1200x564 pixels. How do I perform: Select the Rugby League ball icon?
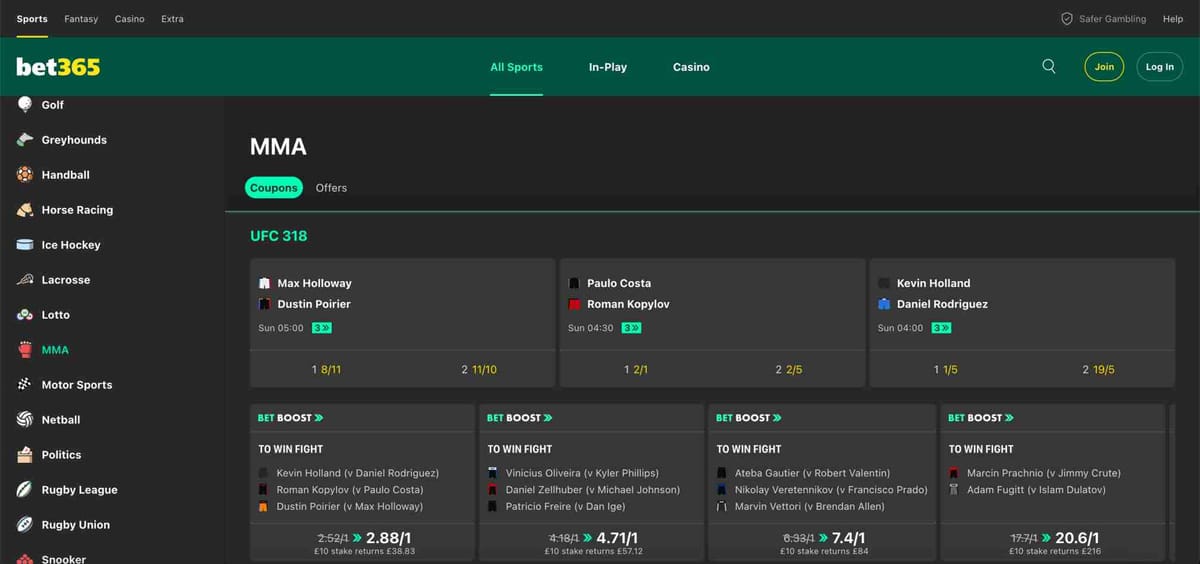(25, 490)
